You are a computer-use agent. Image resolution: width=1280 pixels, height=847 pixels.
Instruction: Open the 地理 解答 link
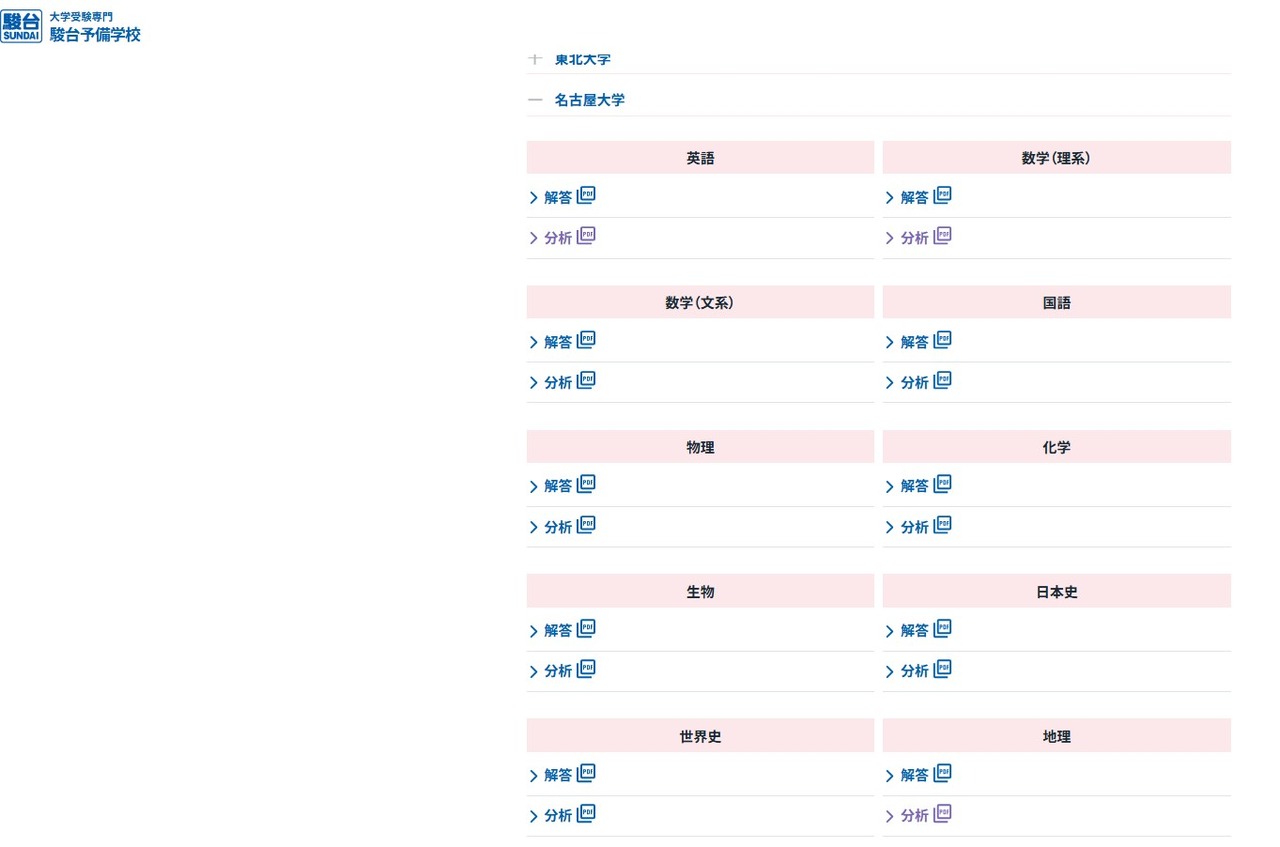coord(914,775)
